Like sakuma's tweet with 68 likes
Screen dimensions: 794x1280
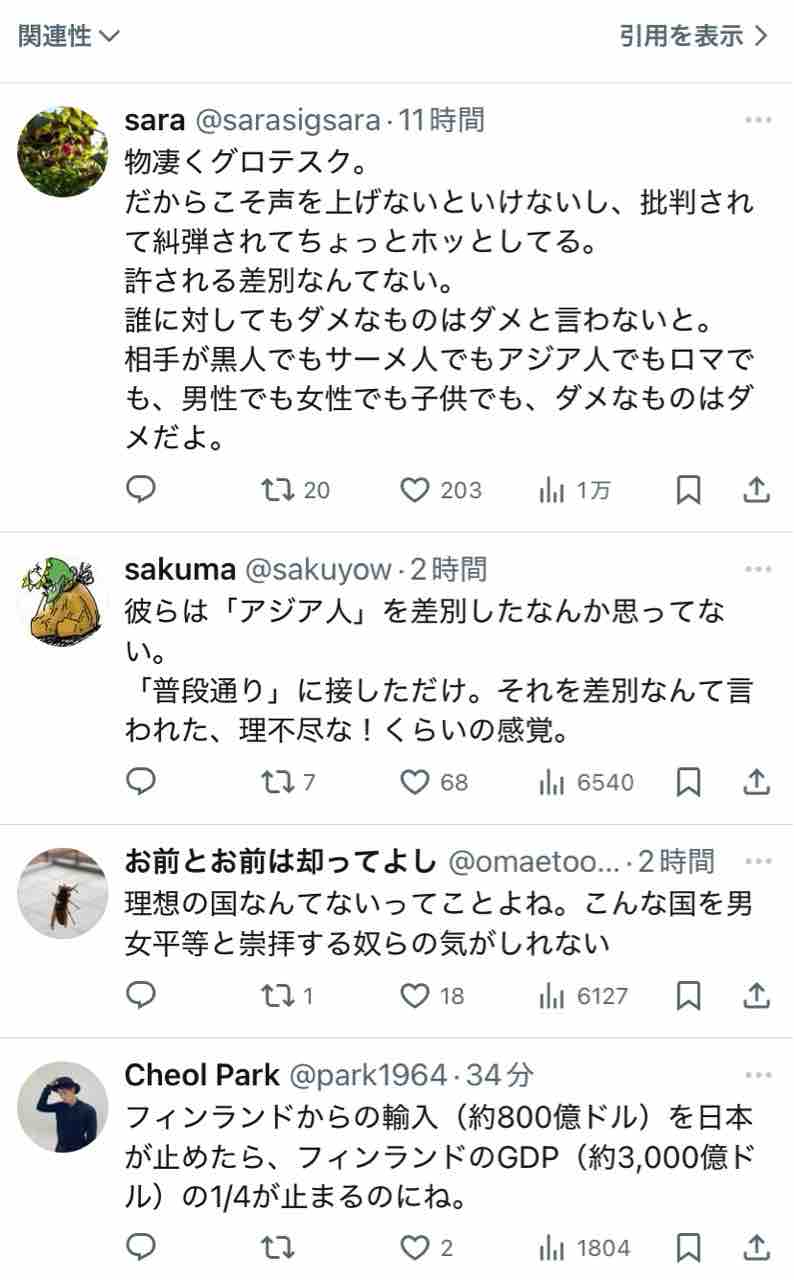(415, 781)
